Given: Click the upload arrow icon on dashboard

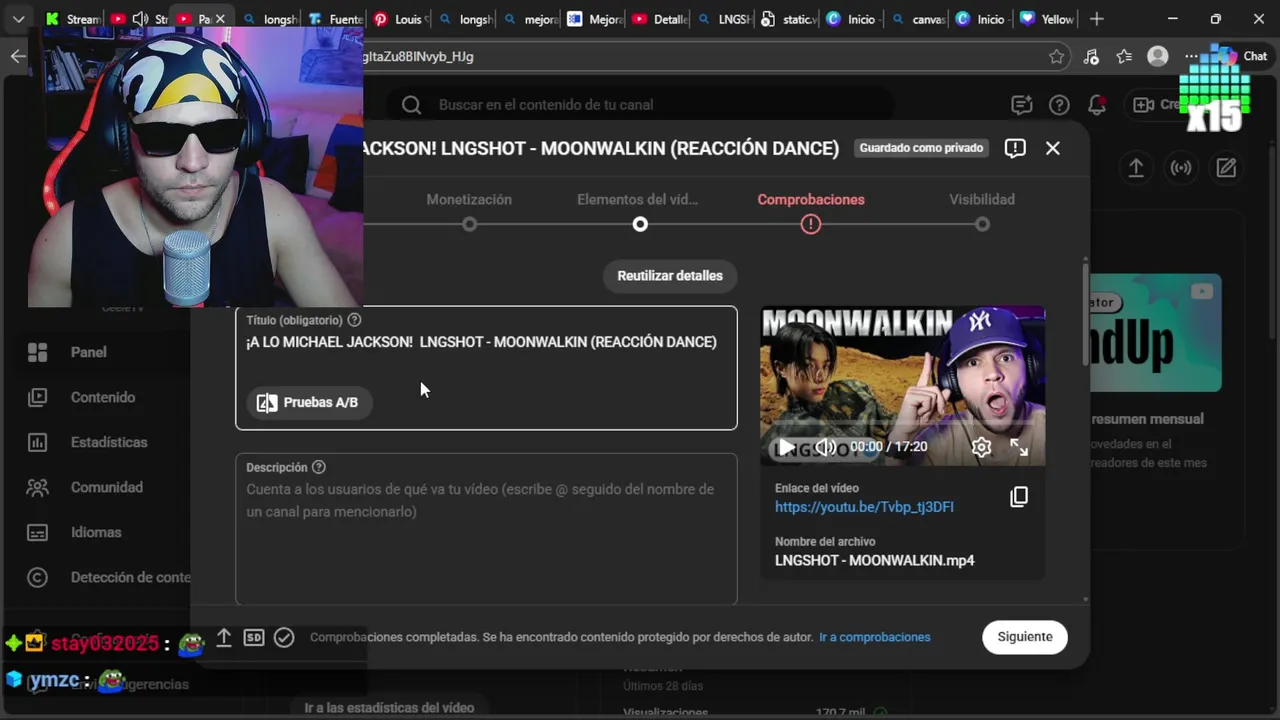Looking at the screenshot, I should tap(1136, 168).
